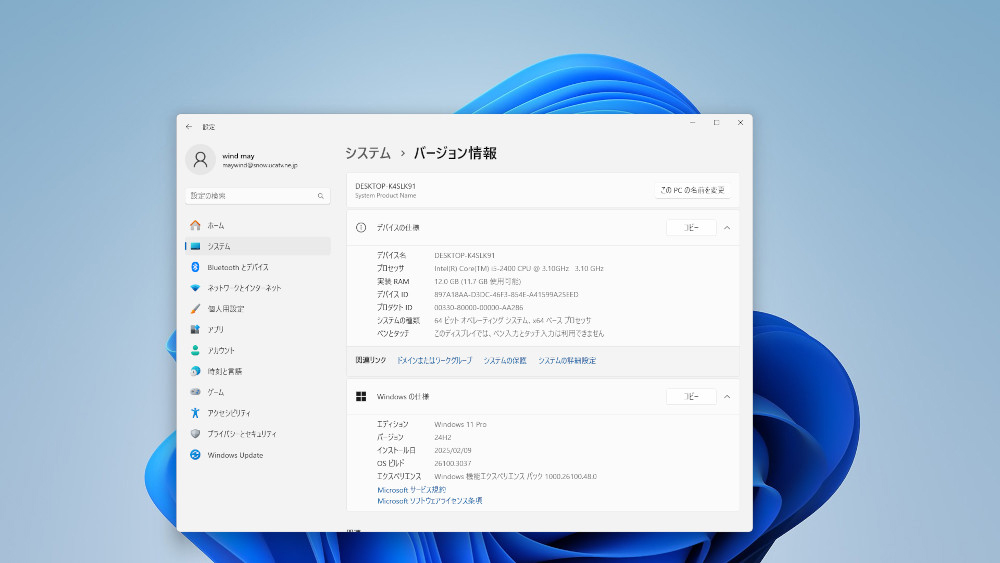
Task: Open アクセシビリティ figure icon
Action: (195, 413)
